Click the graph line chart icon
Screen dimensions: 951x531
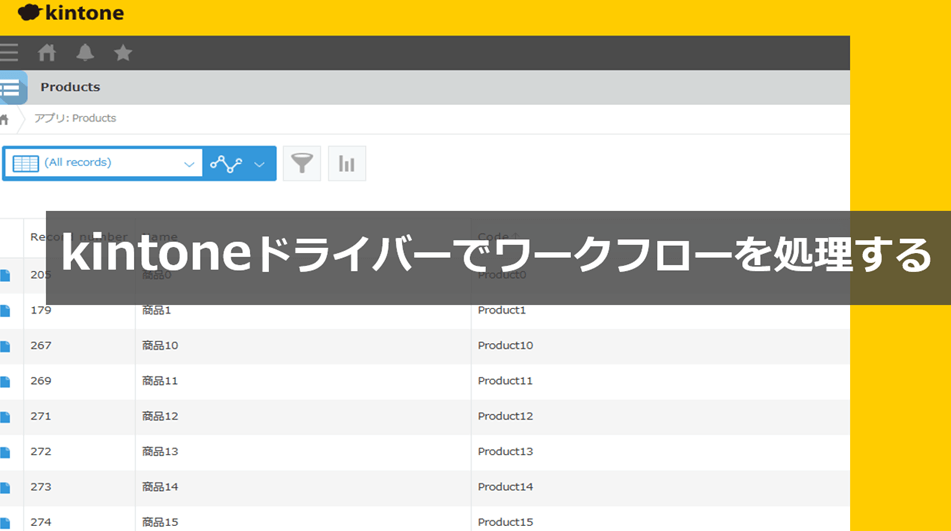(226, 164)
